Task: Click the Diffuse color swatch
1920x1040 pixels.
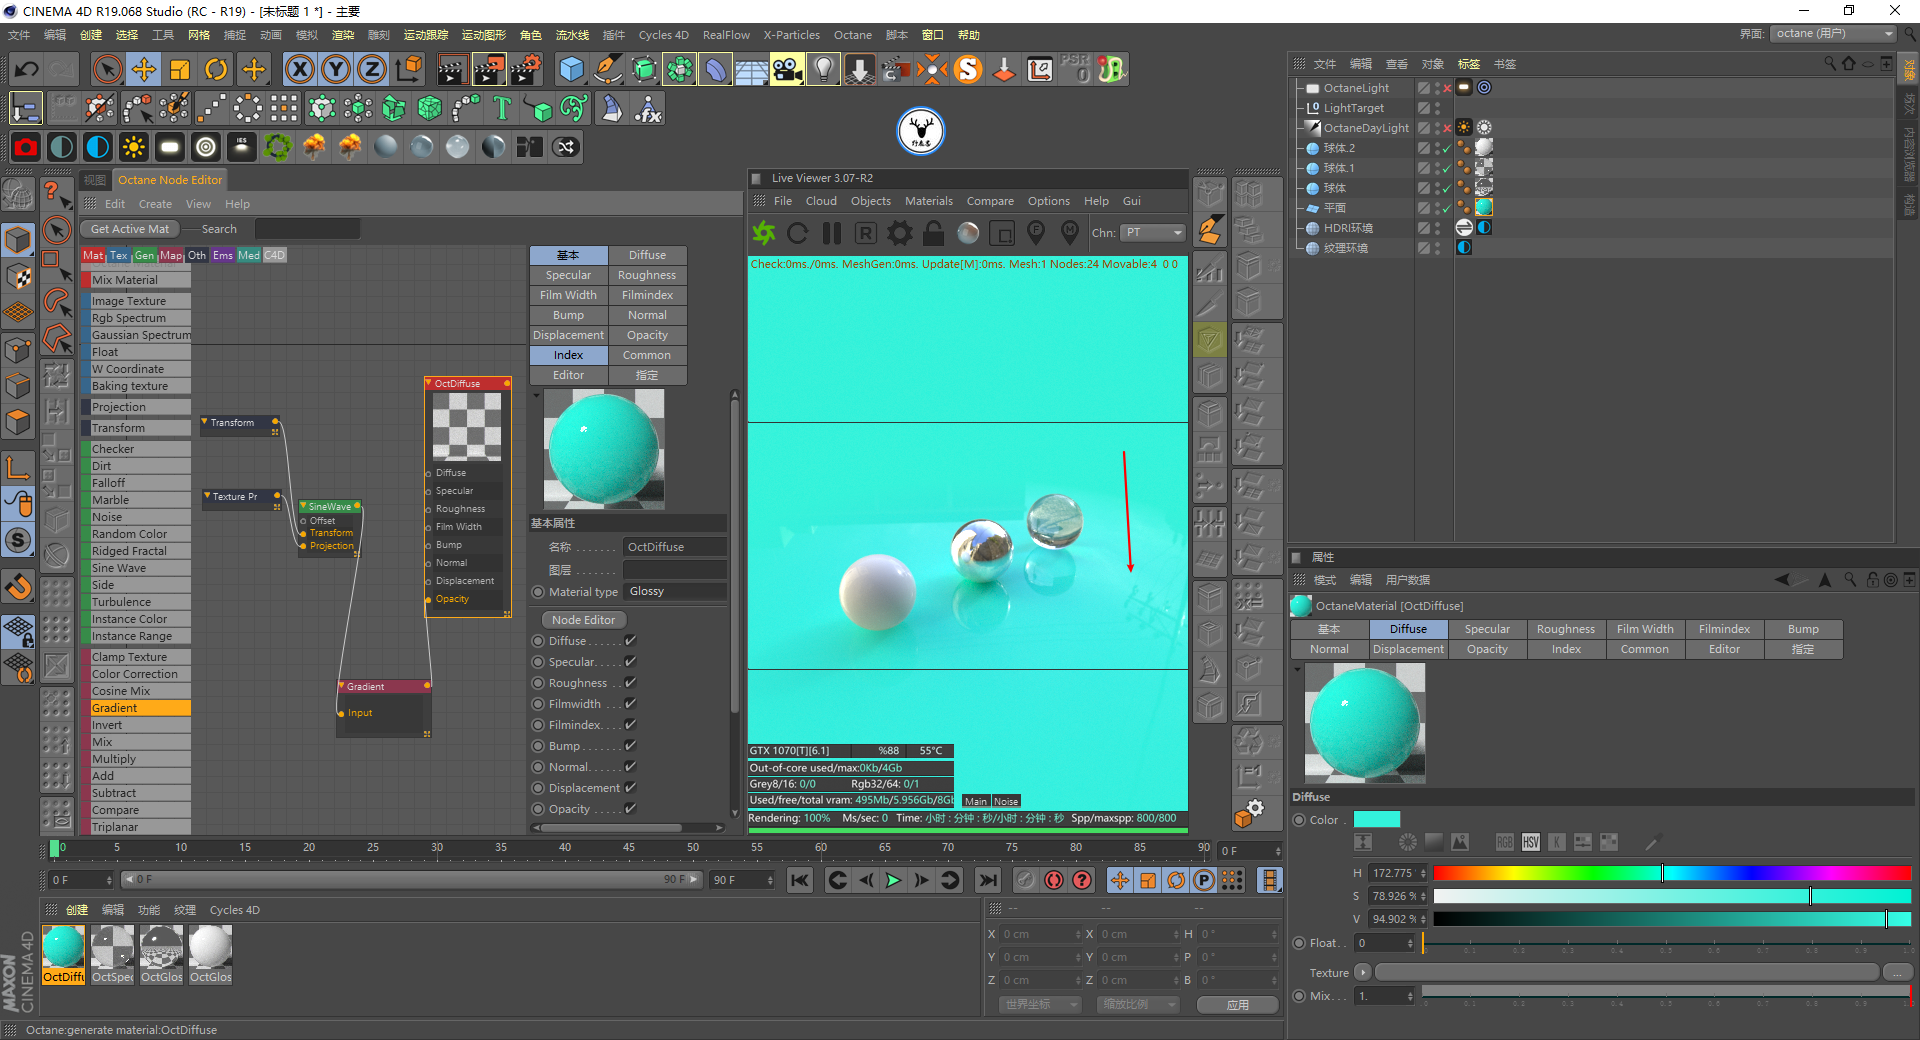Action: click(1377, 820)
